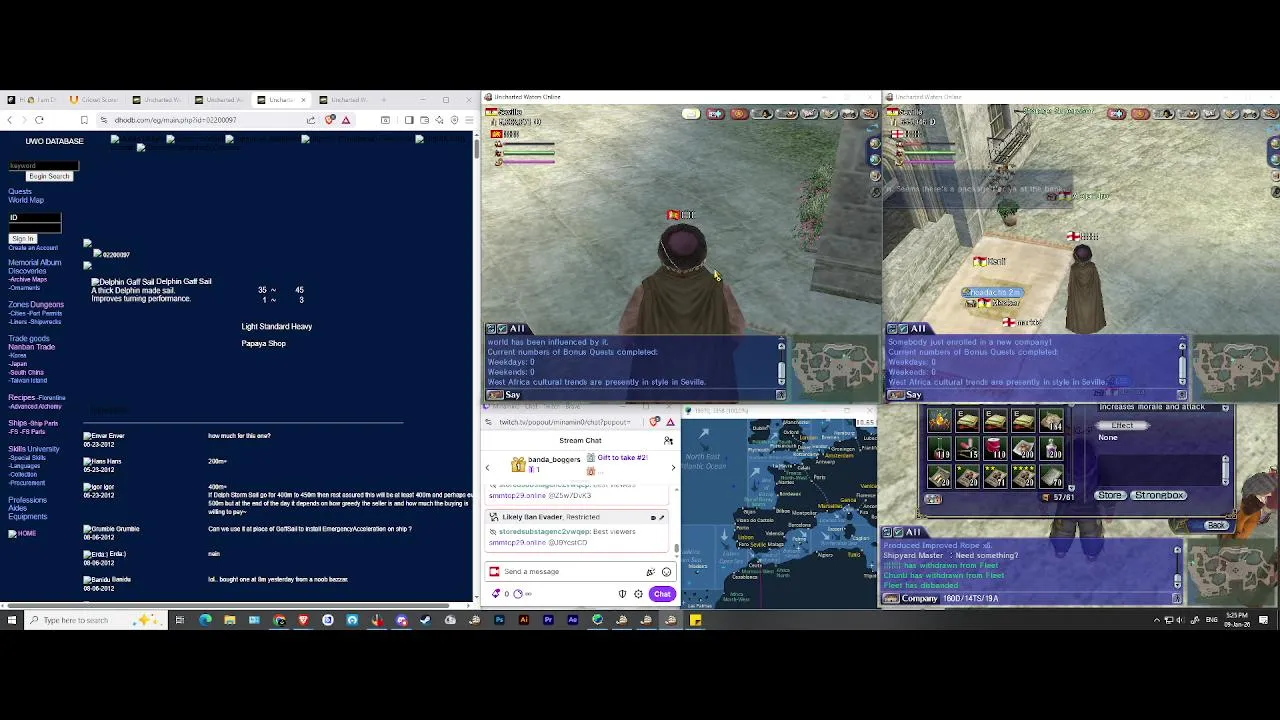The image size is (1280, 720).
Task: Click the Begin Search button
Action: tap(49, 176)
